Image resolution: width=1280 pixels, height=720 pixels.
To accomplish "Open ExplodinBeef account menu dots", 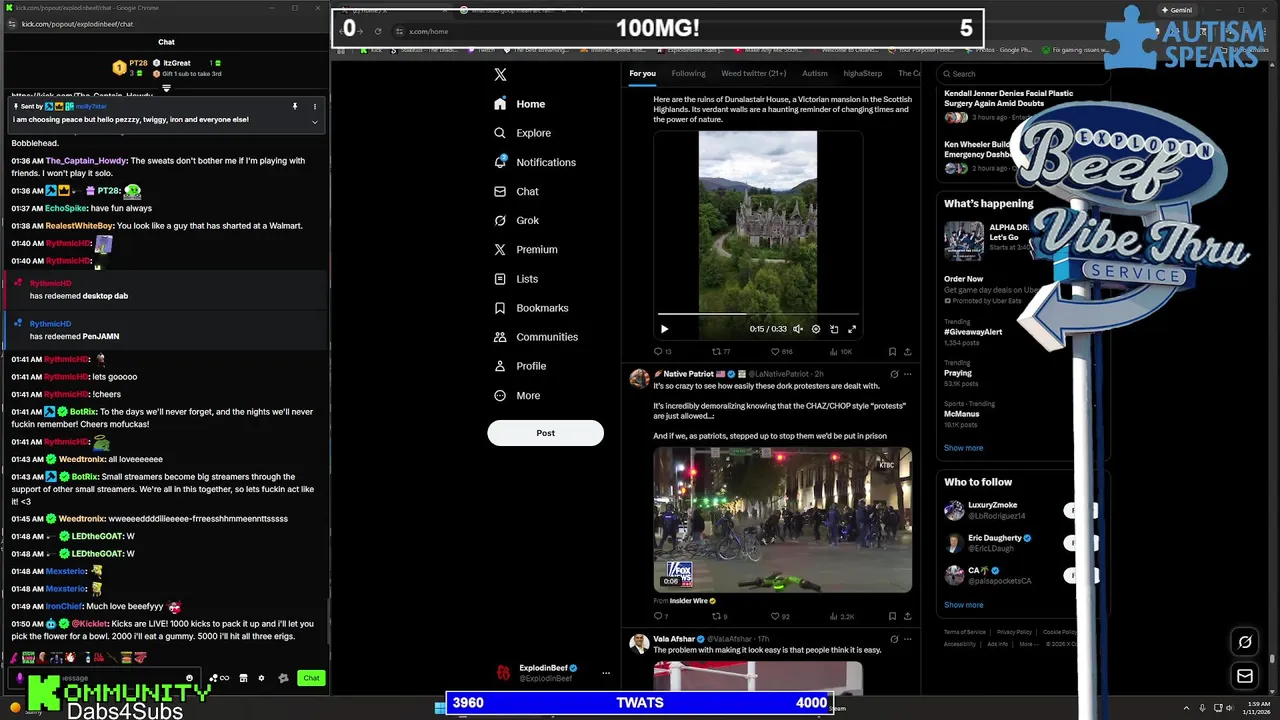I will tap(605, 673).
